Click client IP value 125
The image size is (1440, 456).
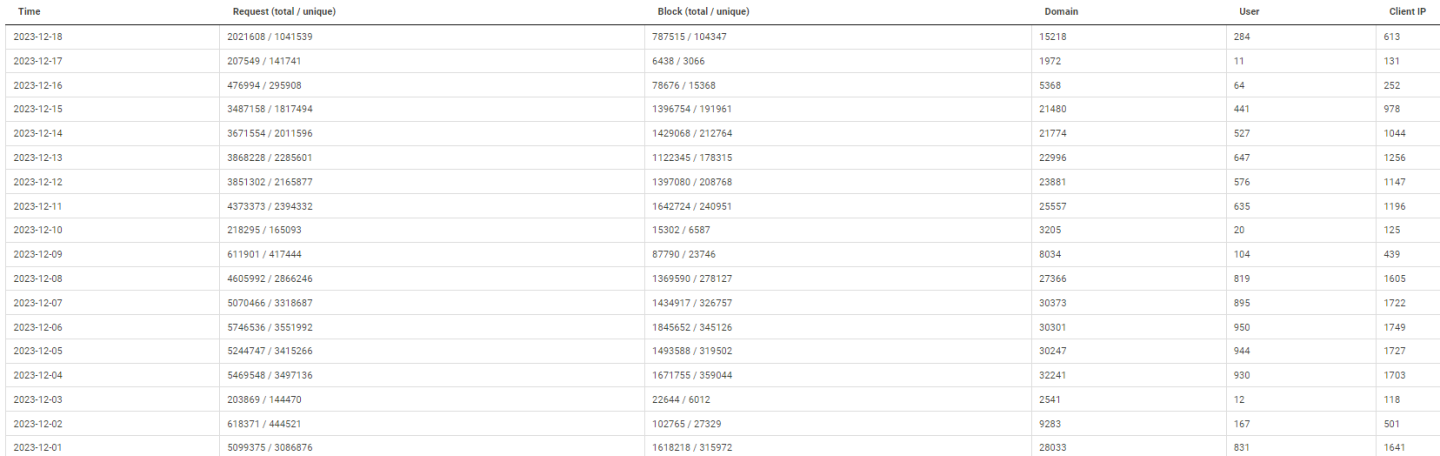pos(1392,230)
